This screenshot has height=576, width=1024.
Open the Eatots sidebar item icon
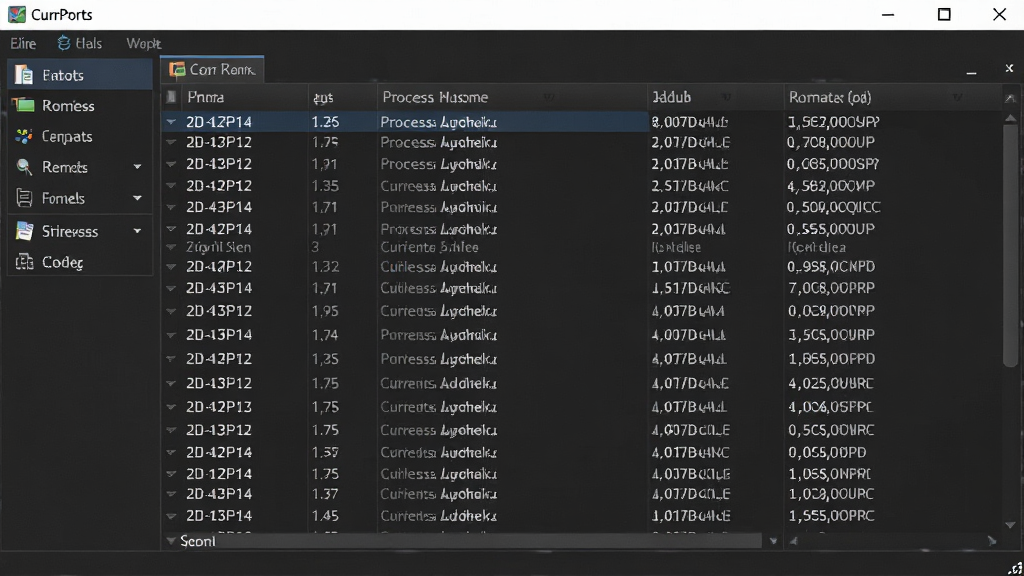(x=24, y=75)
